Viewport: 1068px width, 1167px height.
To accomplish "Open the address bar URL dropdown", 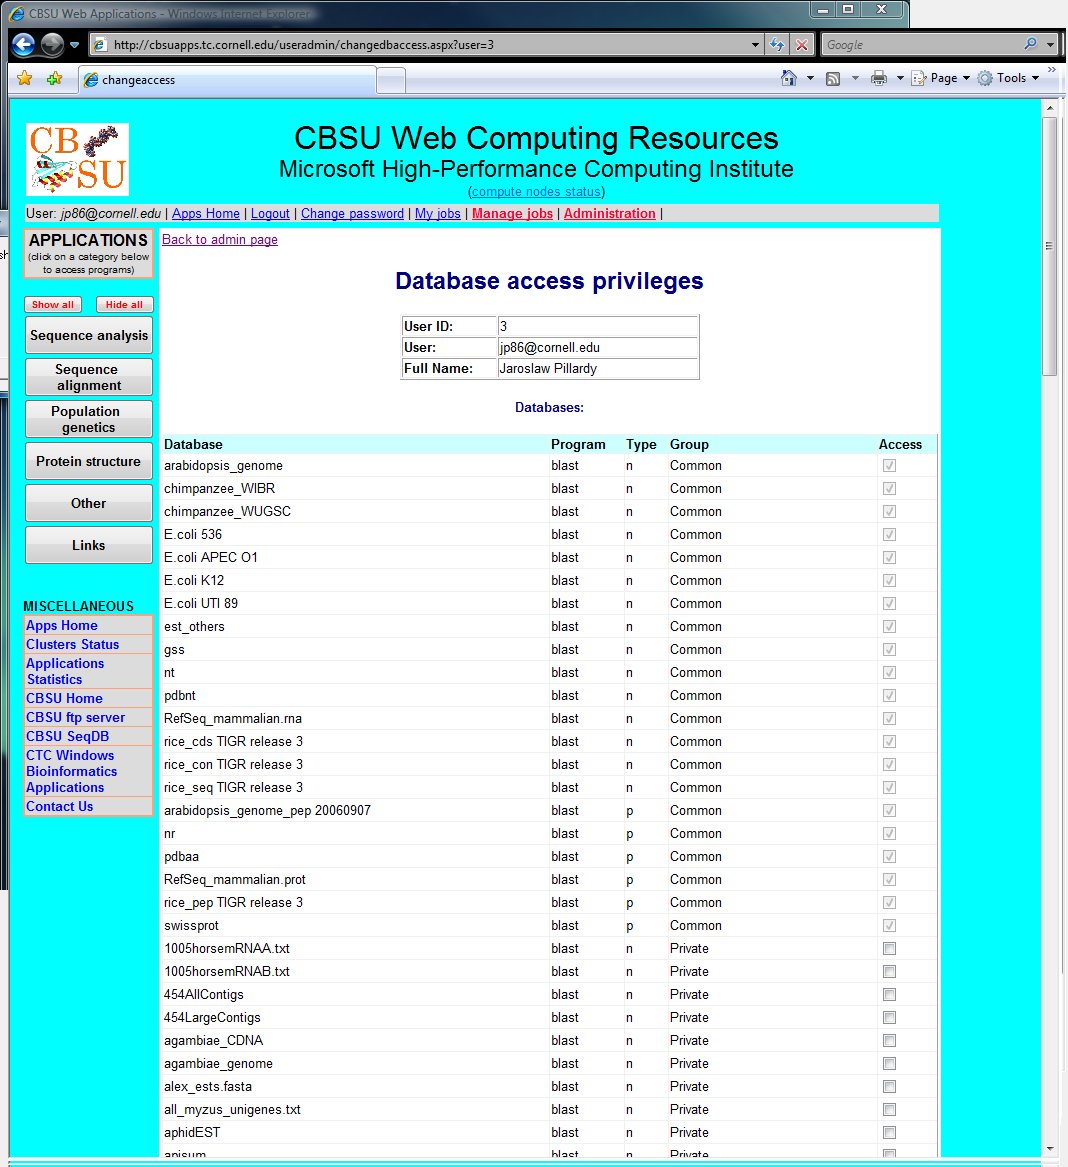I will click(x=755, y=45).
